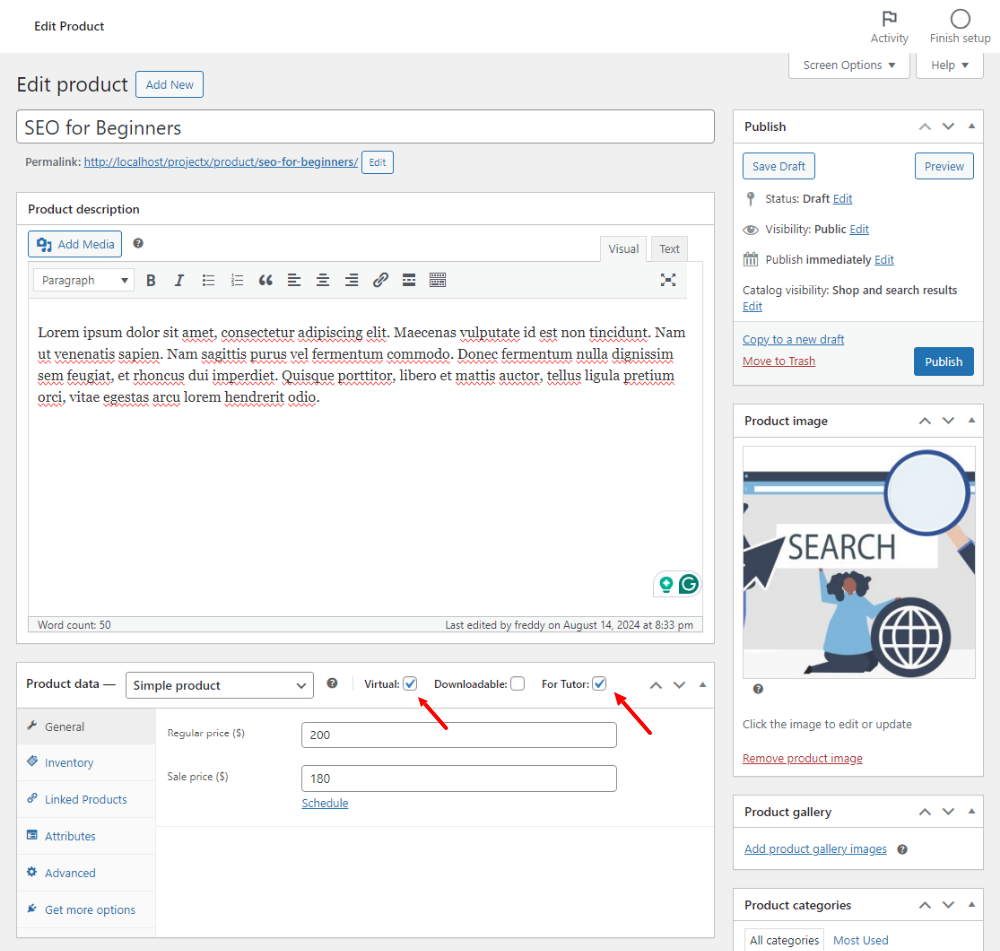Image resolution: width=1000 pixels, height=951 pixels.
Task: Apply italic formatting in editor toolbar
Action: point(179,280)
